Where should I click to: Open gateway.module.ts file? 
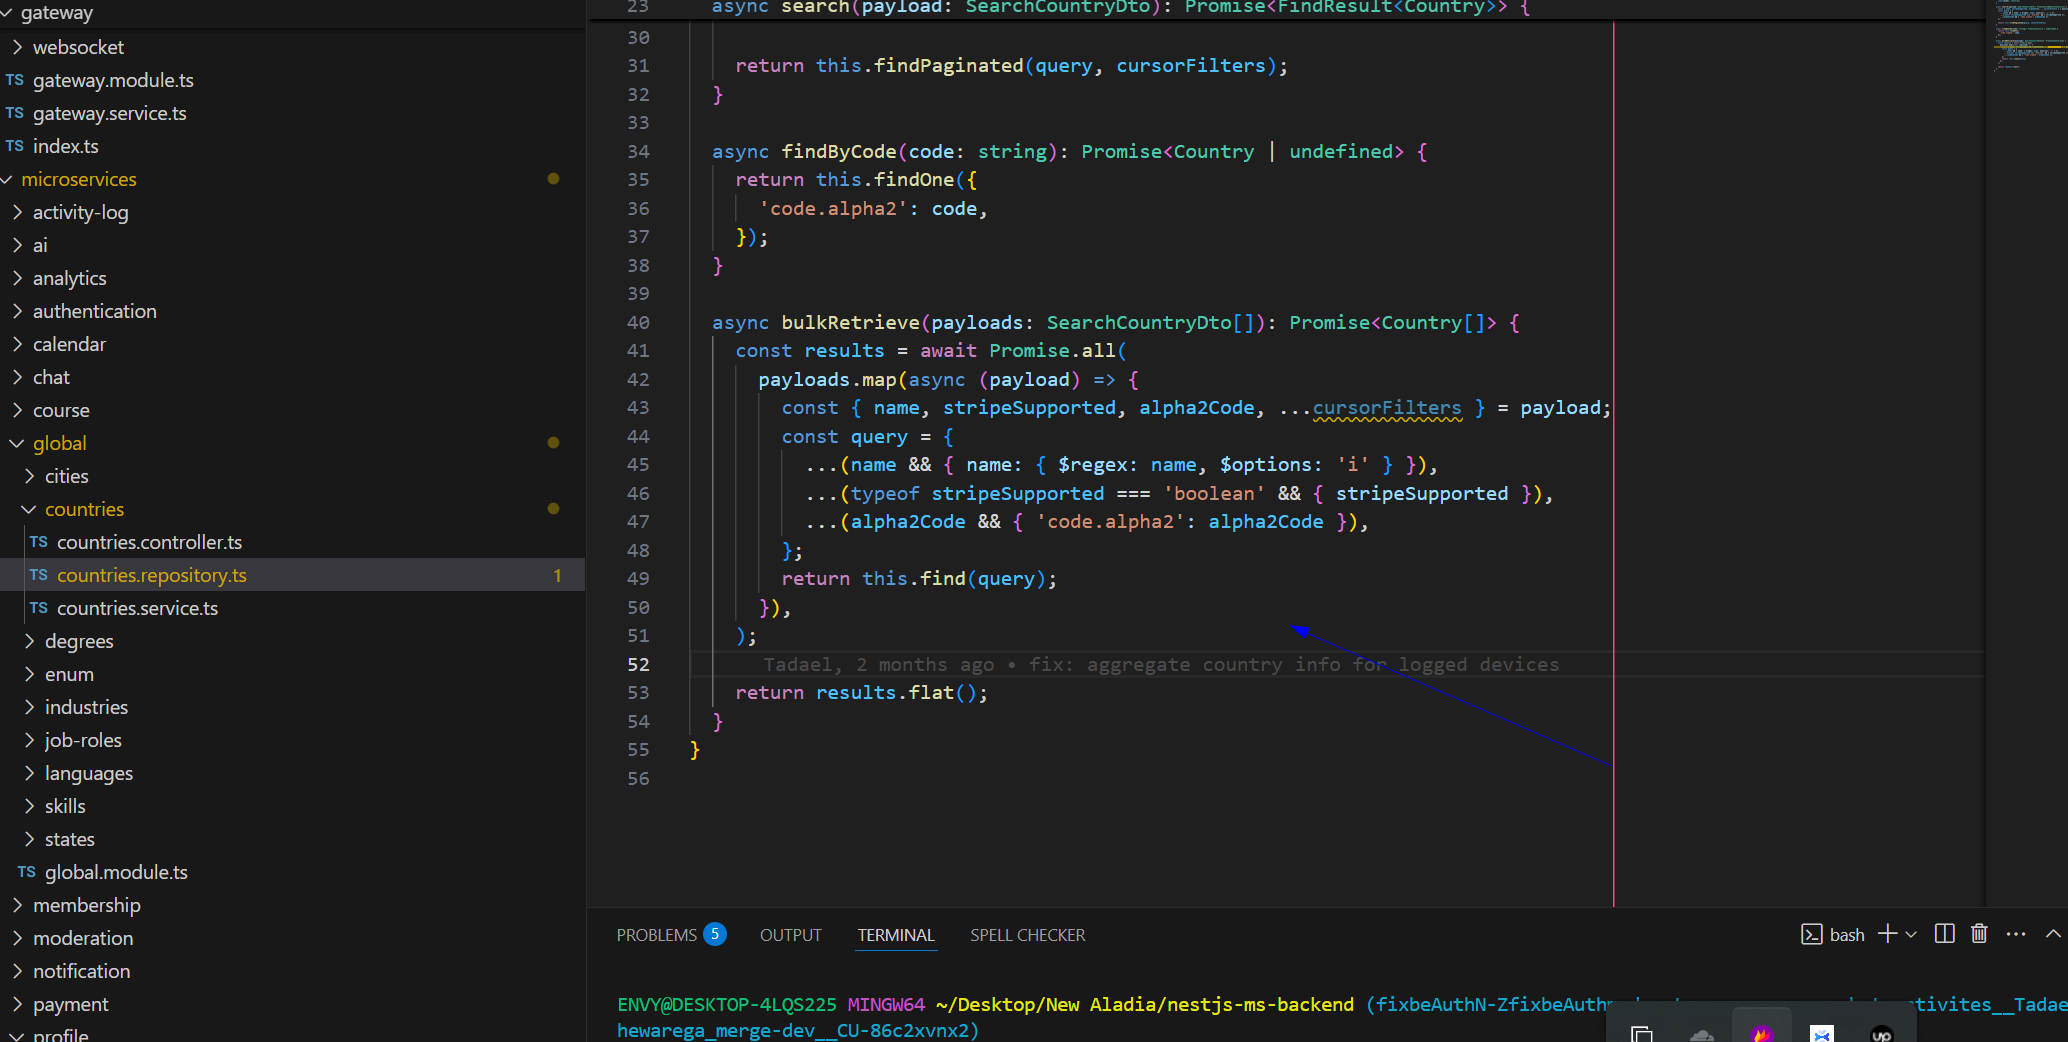click(113, 80)
